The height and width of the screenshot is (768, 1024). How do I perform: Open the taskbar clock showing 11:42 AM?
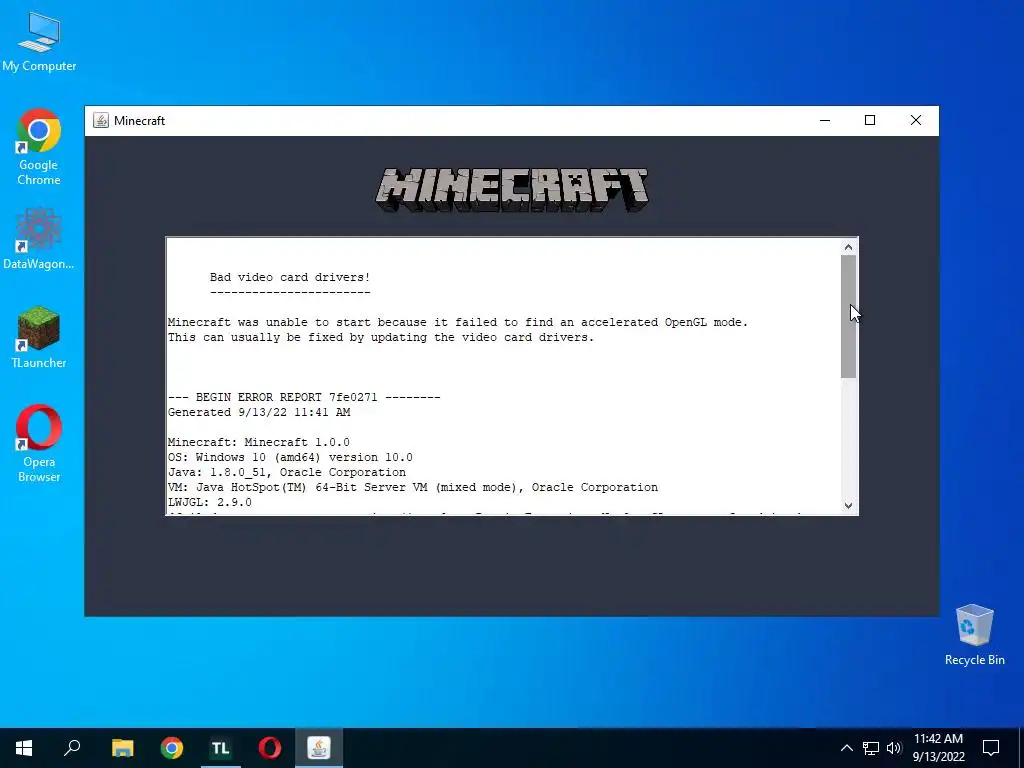click(938, 748)
